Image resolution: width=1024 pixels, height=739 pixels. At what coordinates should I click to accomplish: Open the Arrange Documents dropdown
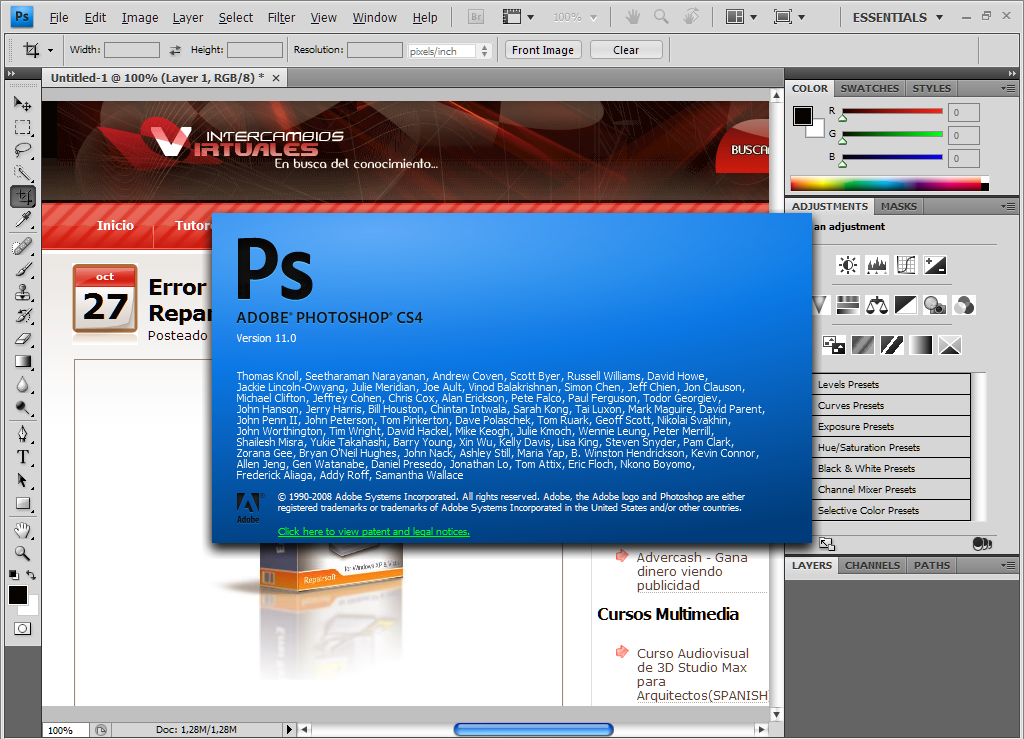(x=741, y=17)
